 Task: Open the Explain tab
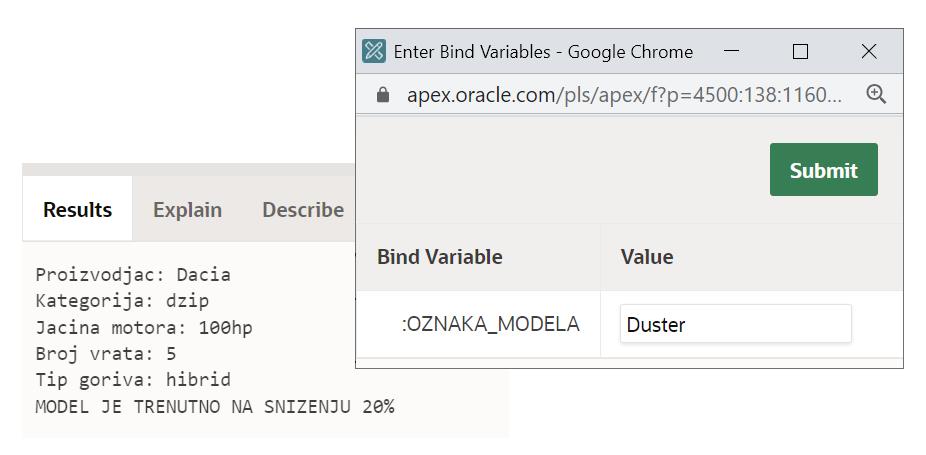187,210
